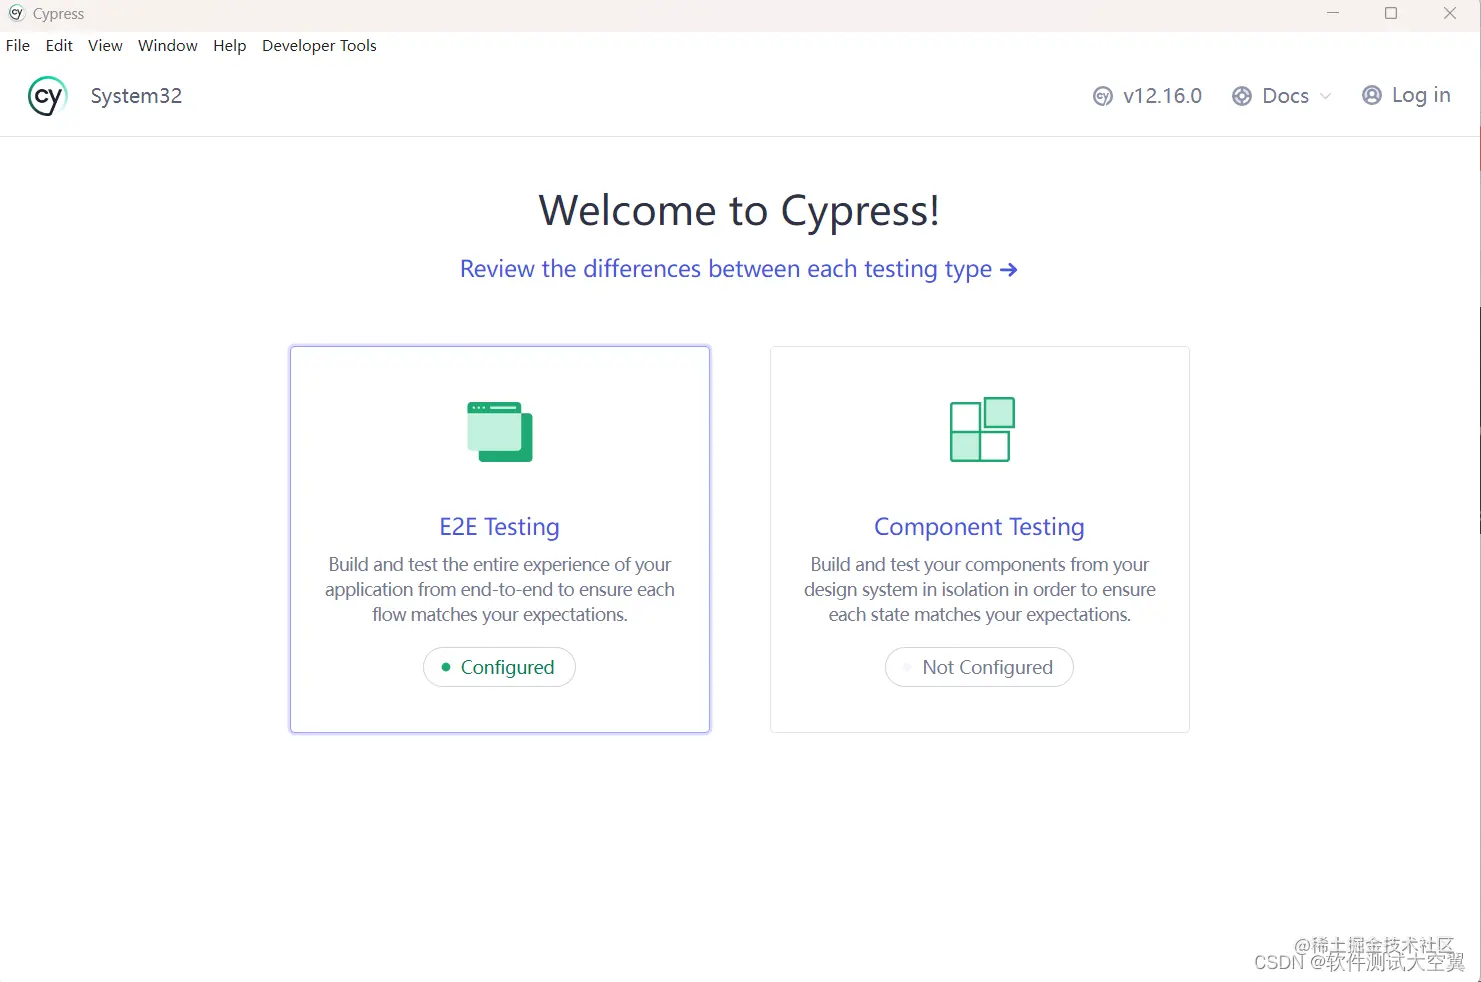The image size is (1481, 982).
Task: Click the user avatar icon by Log in
Action: coord(1372,95)
